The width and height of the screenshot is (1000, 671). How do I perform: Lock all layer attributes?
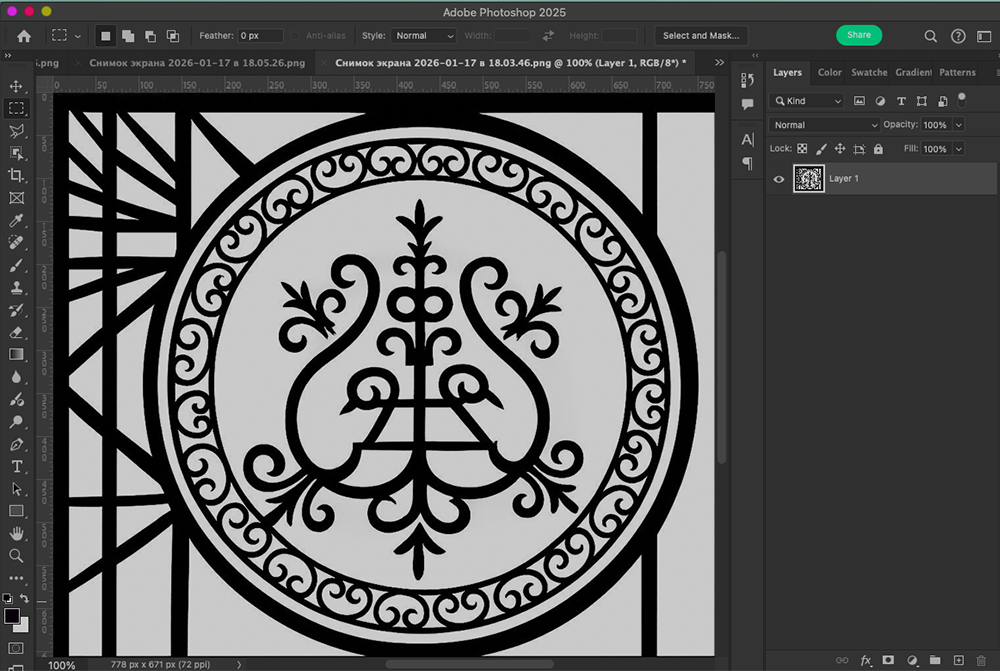(878, 149)
